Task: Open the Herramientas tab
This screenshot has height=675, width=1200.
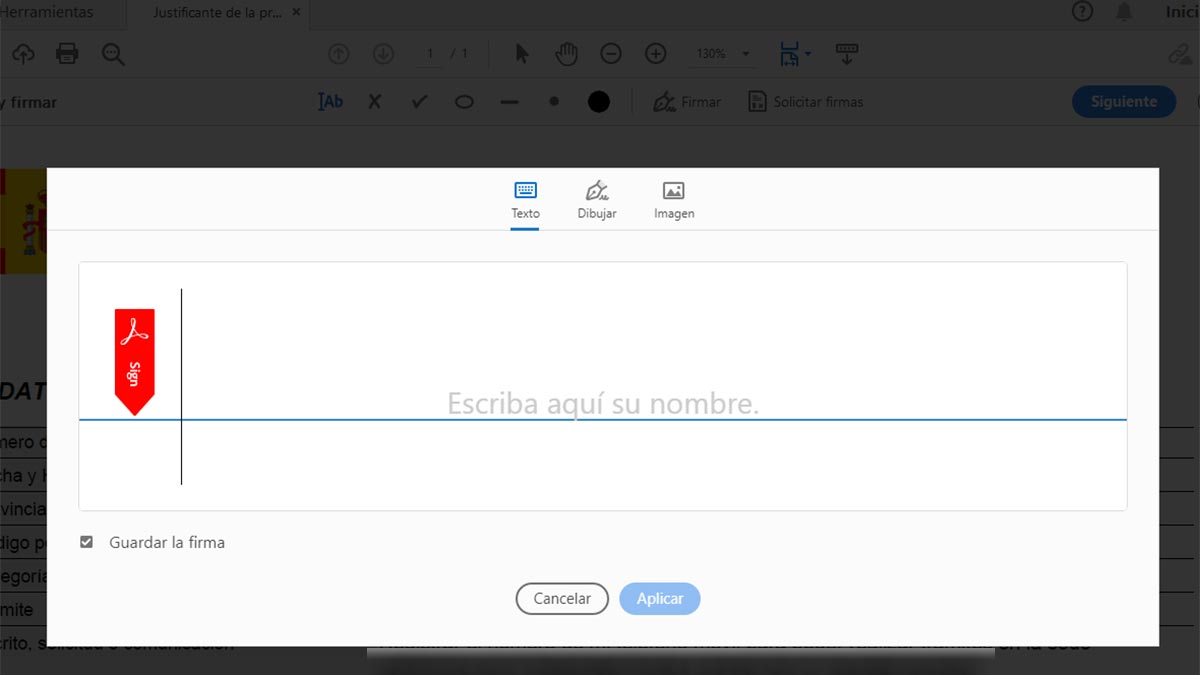Action: (x=48, y=13)
